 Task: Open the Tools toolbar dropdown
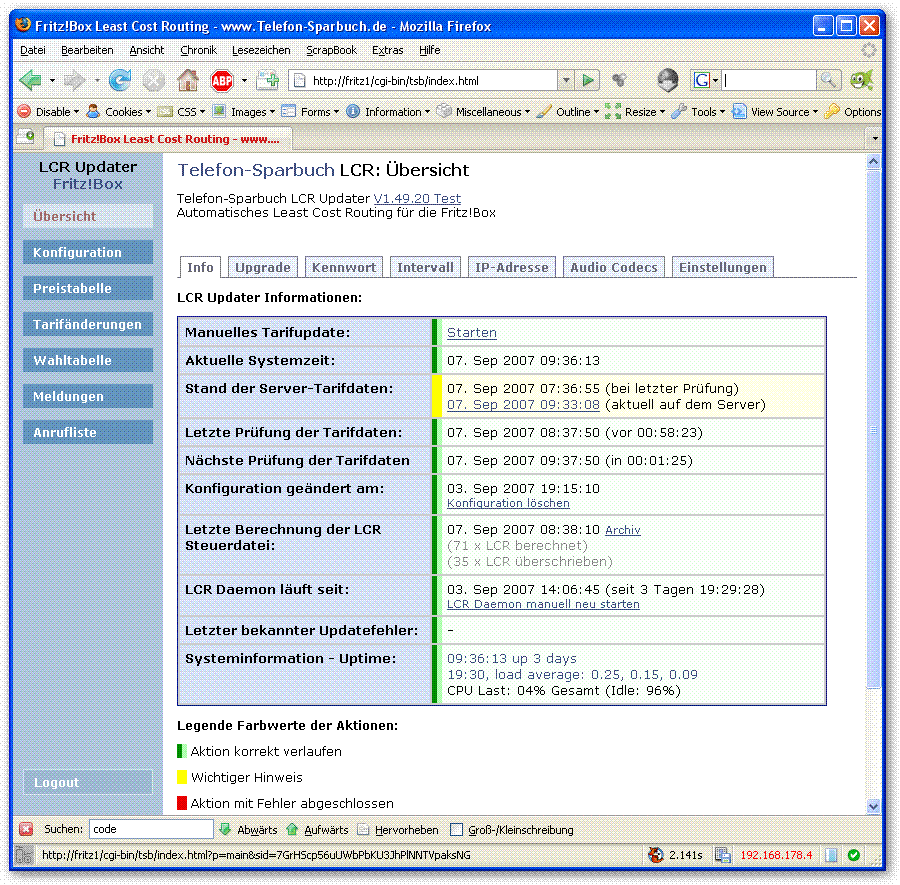(x=698, y=111)
